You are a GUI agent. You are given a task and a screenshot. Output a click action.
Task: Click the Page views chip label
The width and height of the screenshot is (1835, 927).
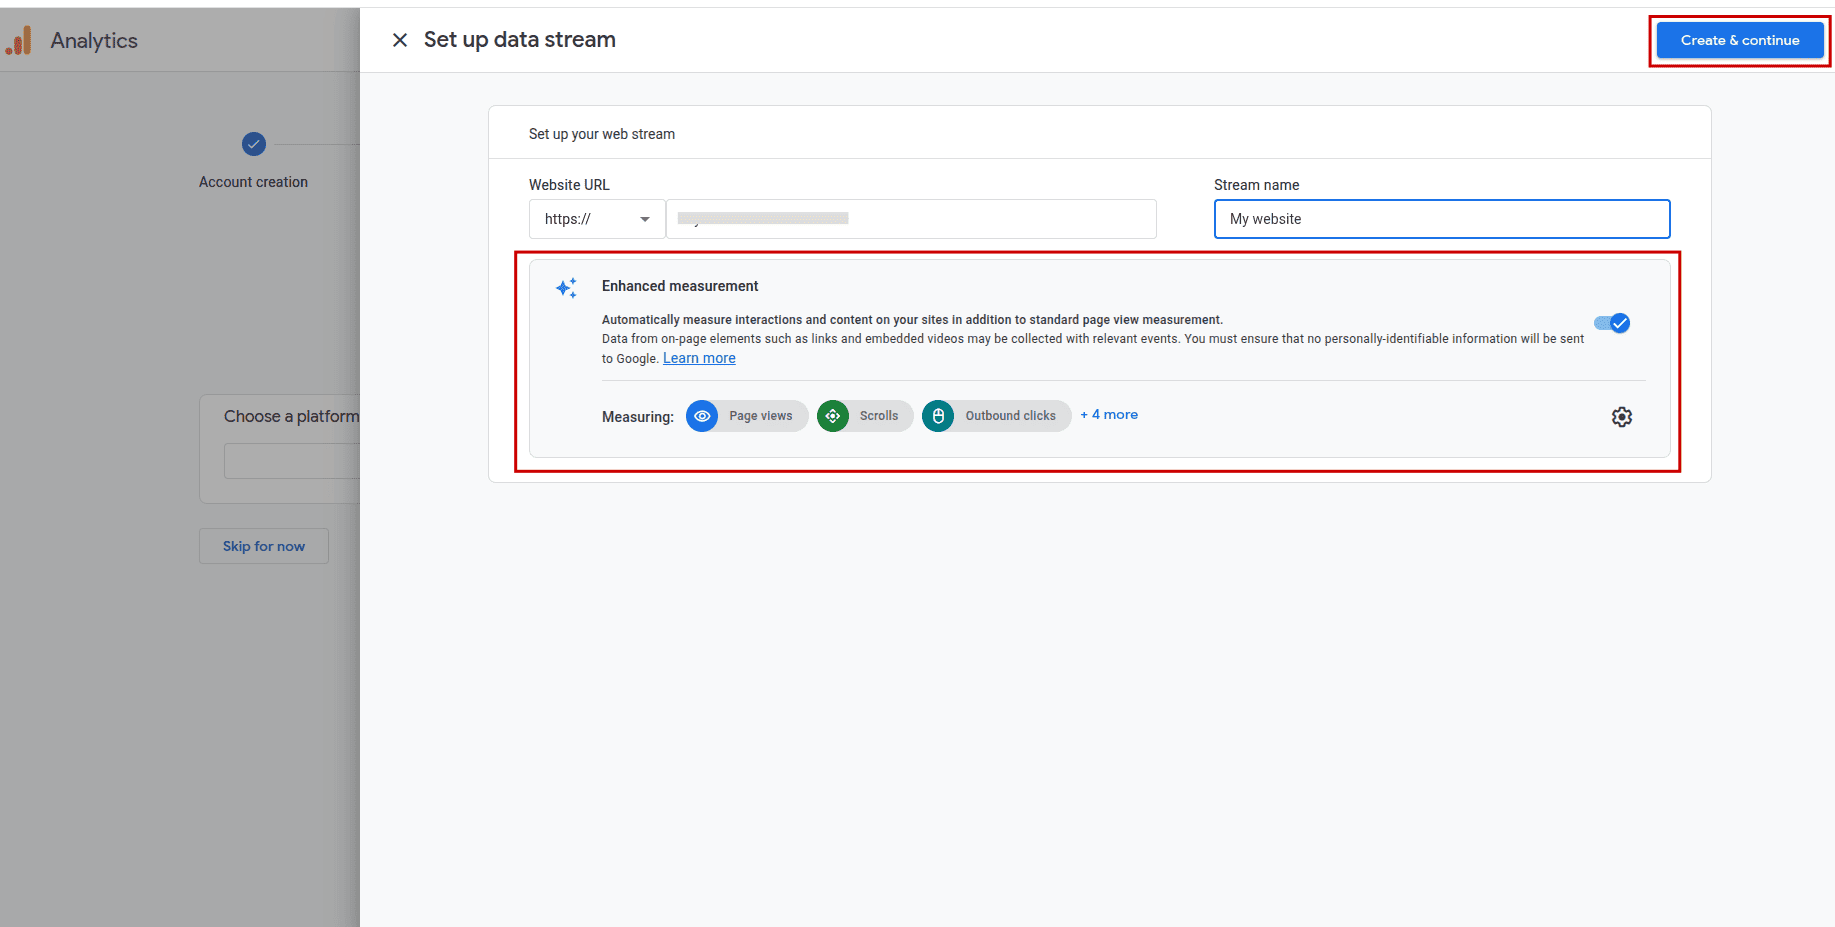tap(761, 416)
